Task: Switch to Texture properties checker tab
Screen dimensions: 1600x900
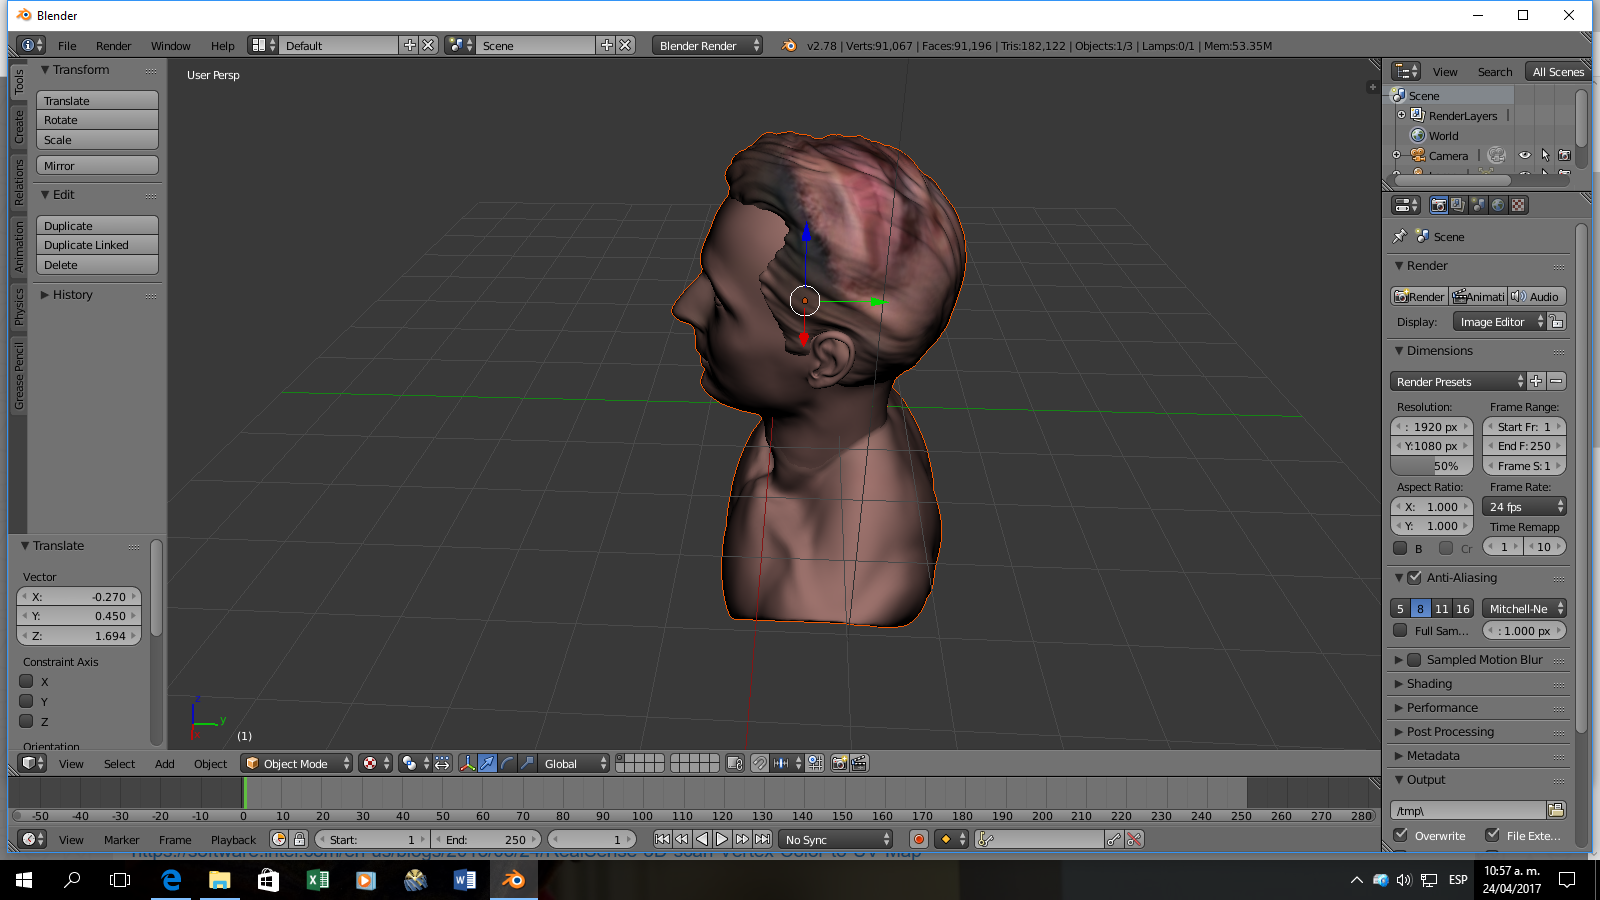Action: coord(1518,205)
